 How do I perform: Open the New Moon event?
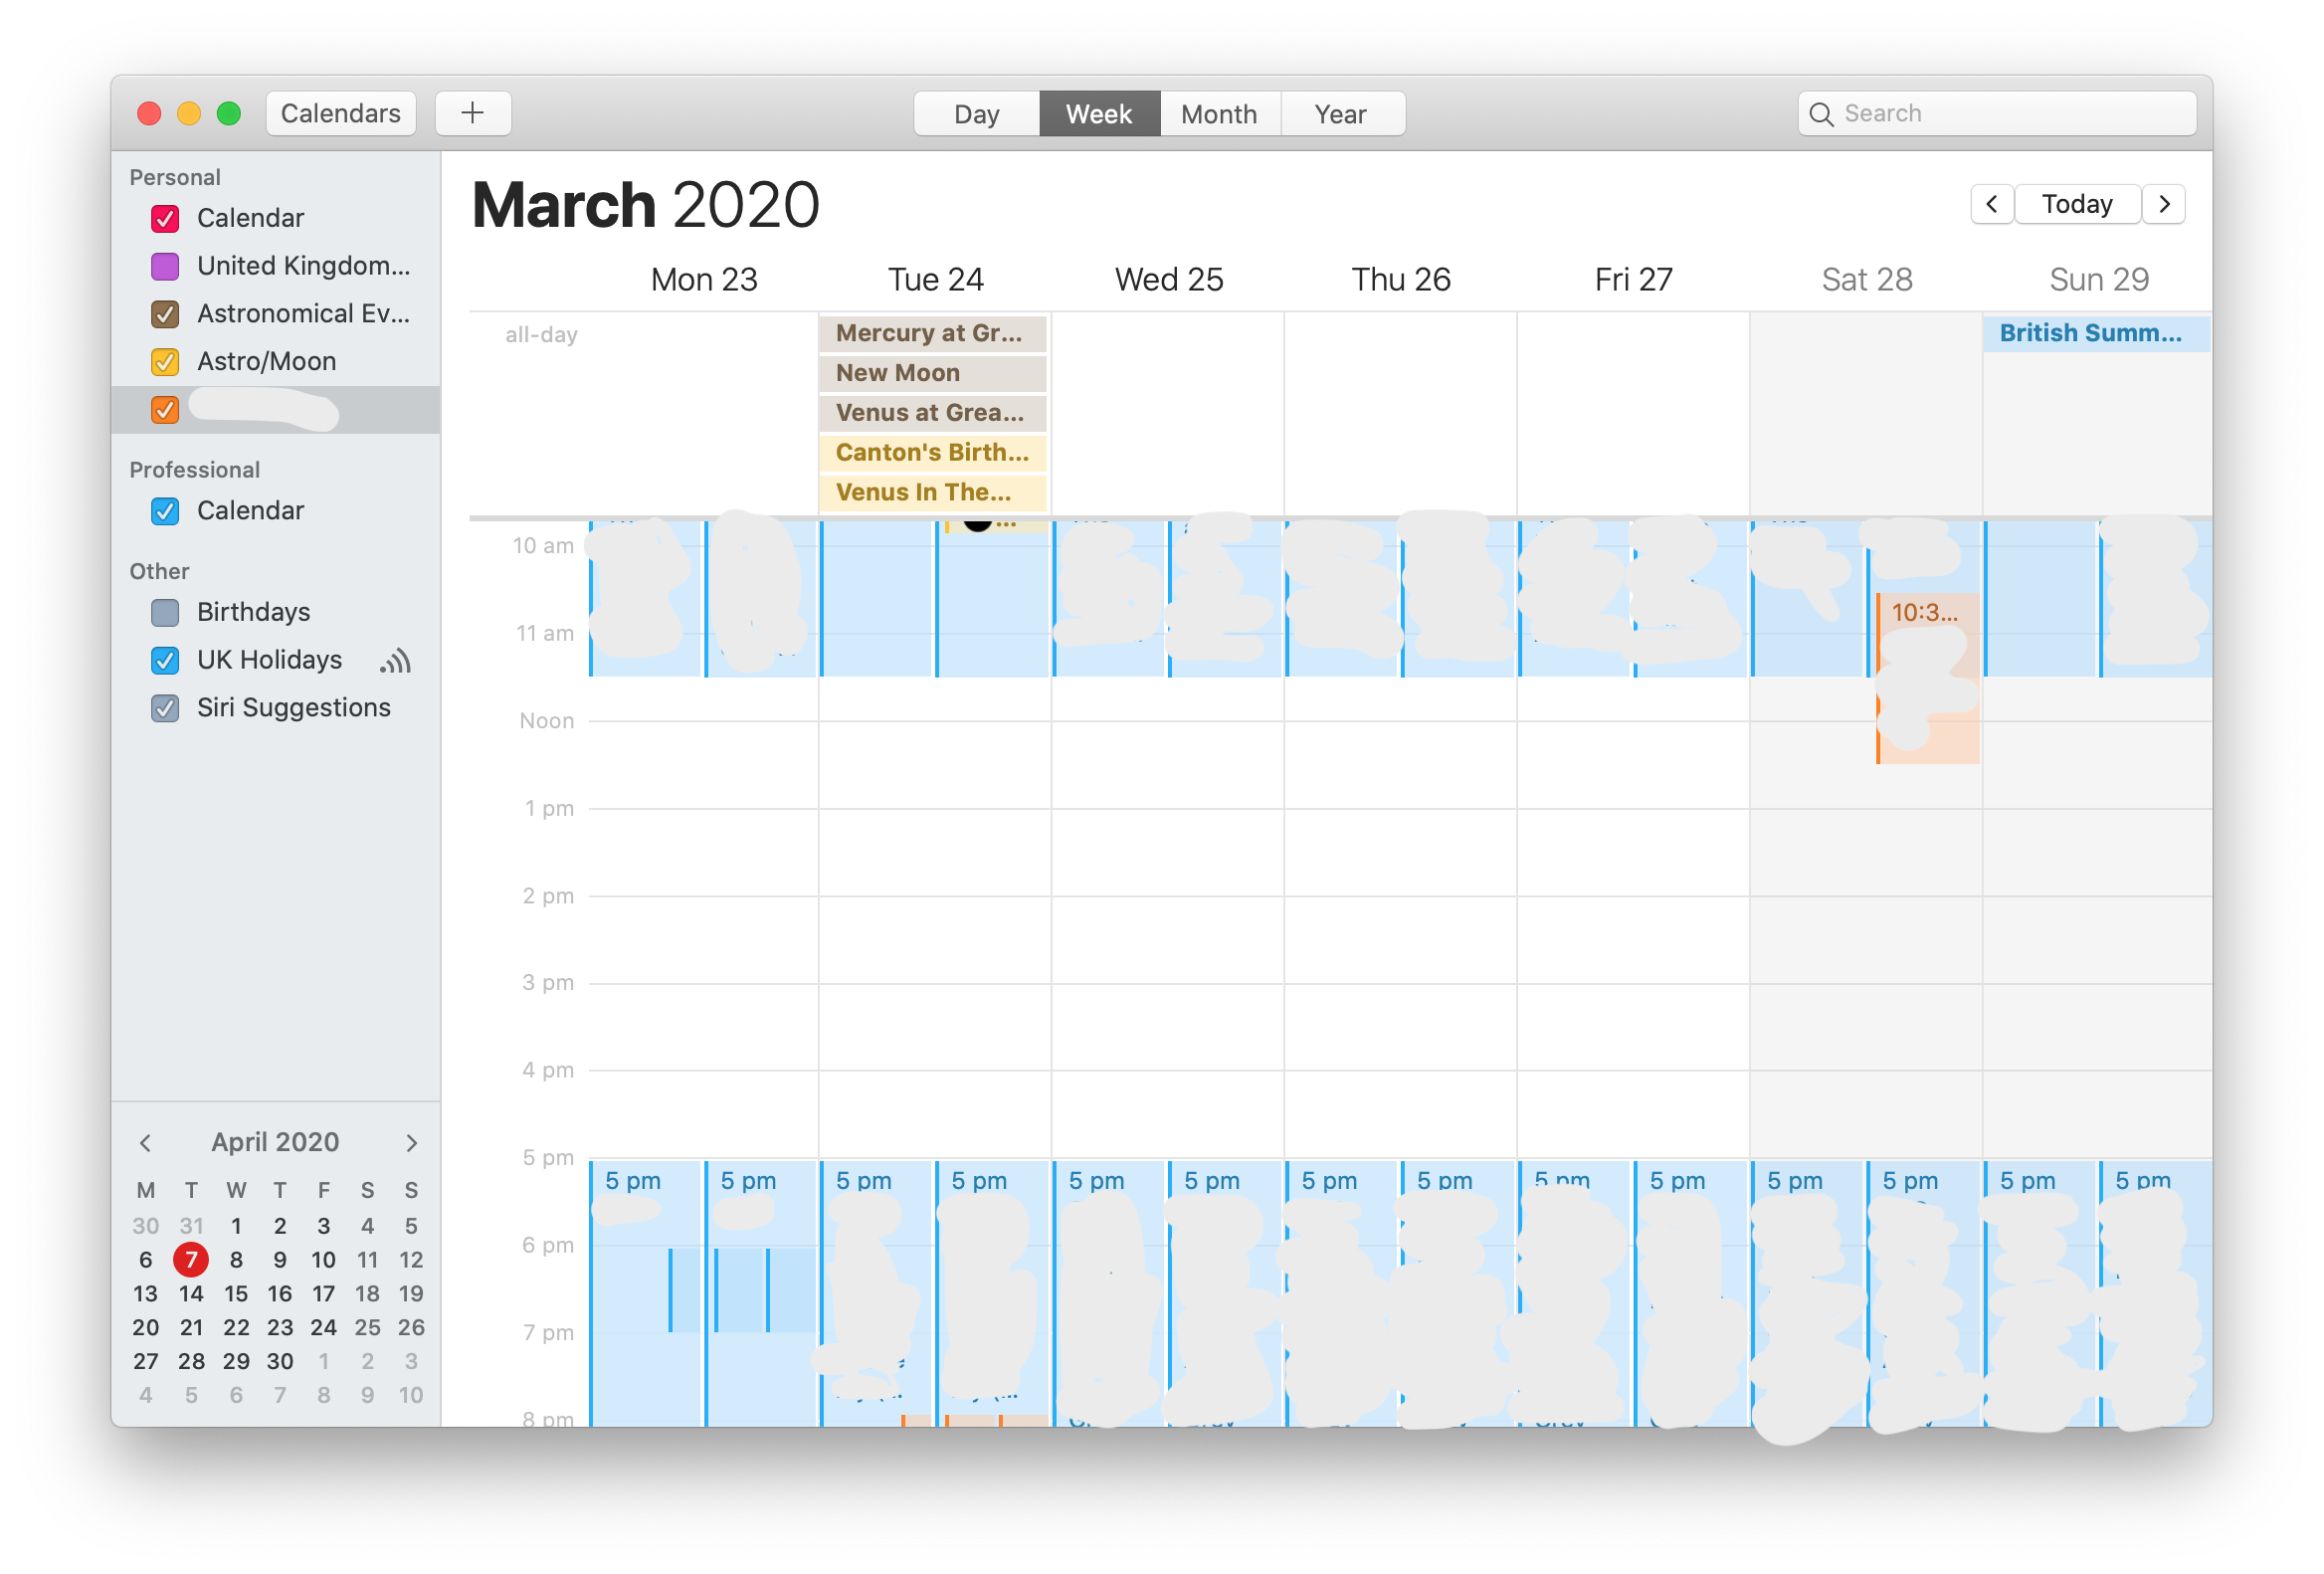932,373
